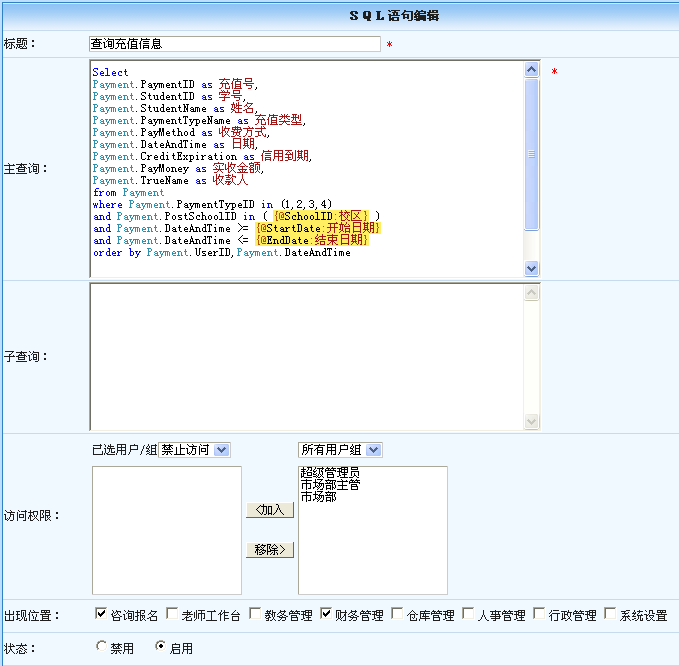Uncheck the 财务管理 checkbox
This screenshot has height=666, width=679.
click(x=326, y=614)
